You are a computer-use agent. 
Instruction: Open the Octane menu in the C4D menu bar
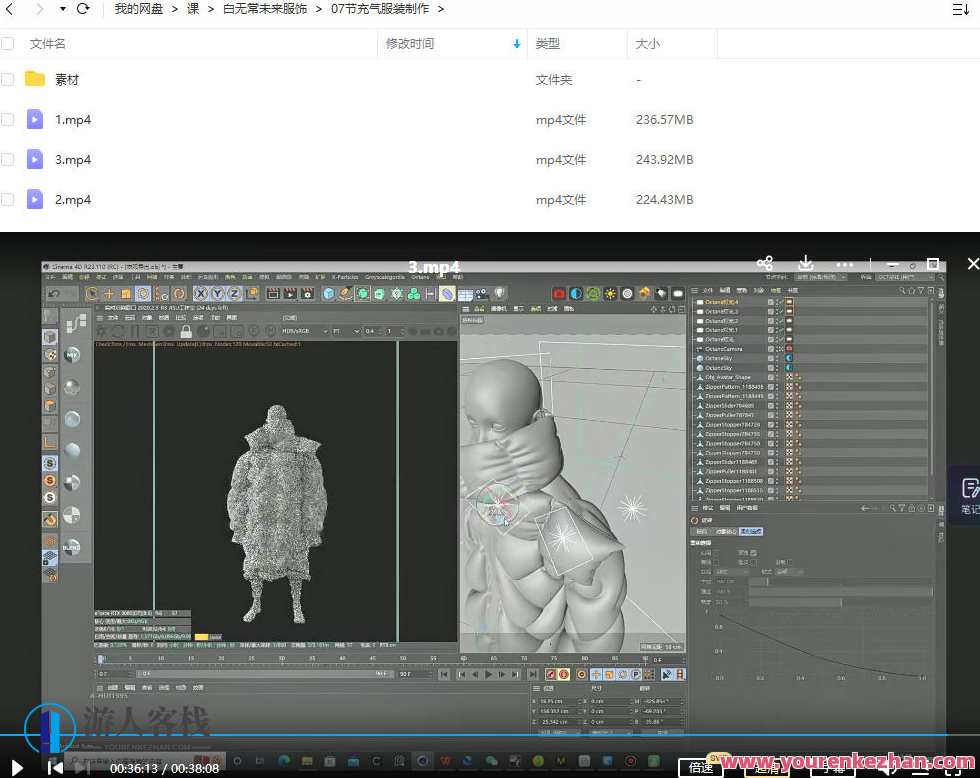420,277
